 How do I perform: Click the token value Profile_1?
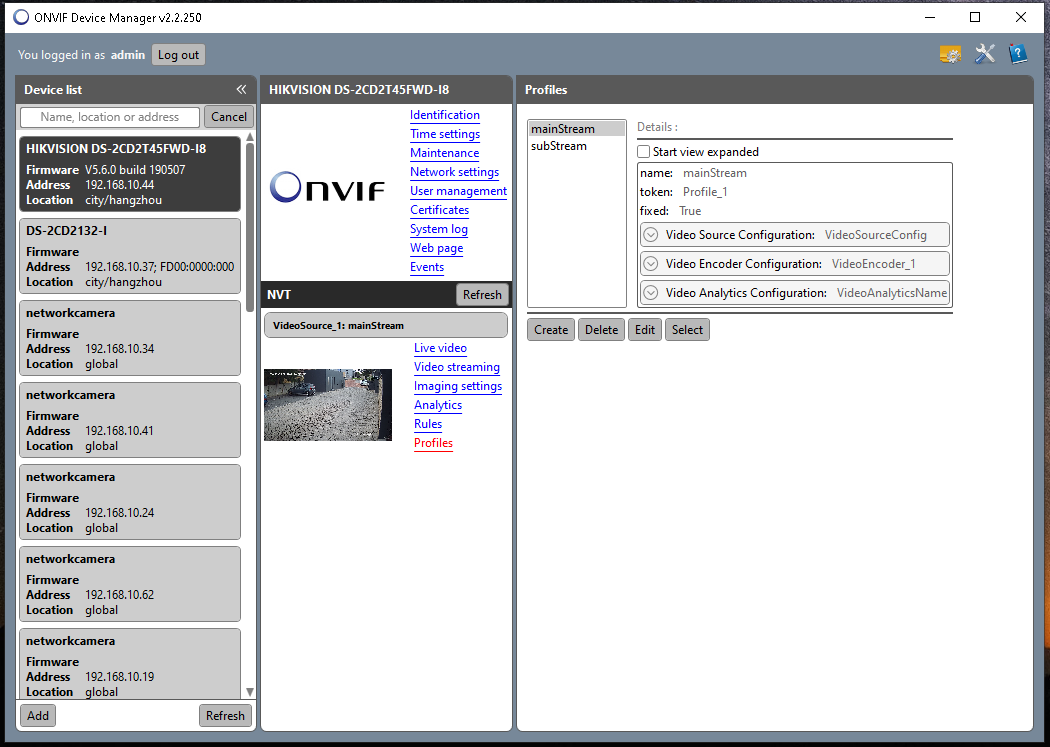[x=705, y=192]
